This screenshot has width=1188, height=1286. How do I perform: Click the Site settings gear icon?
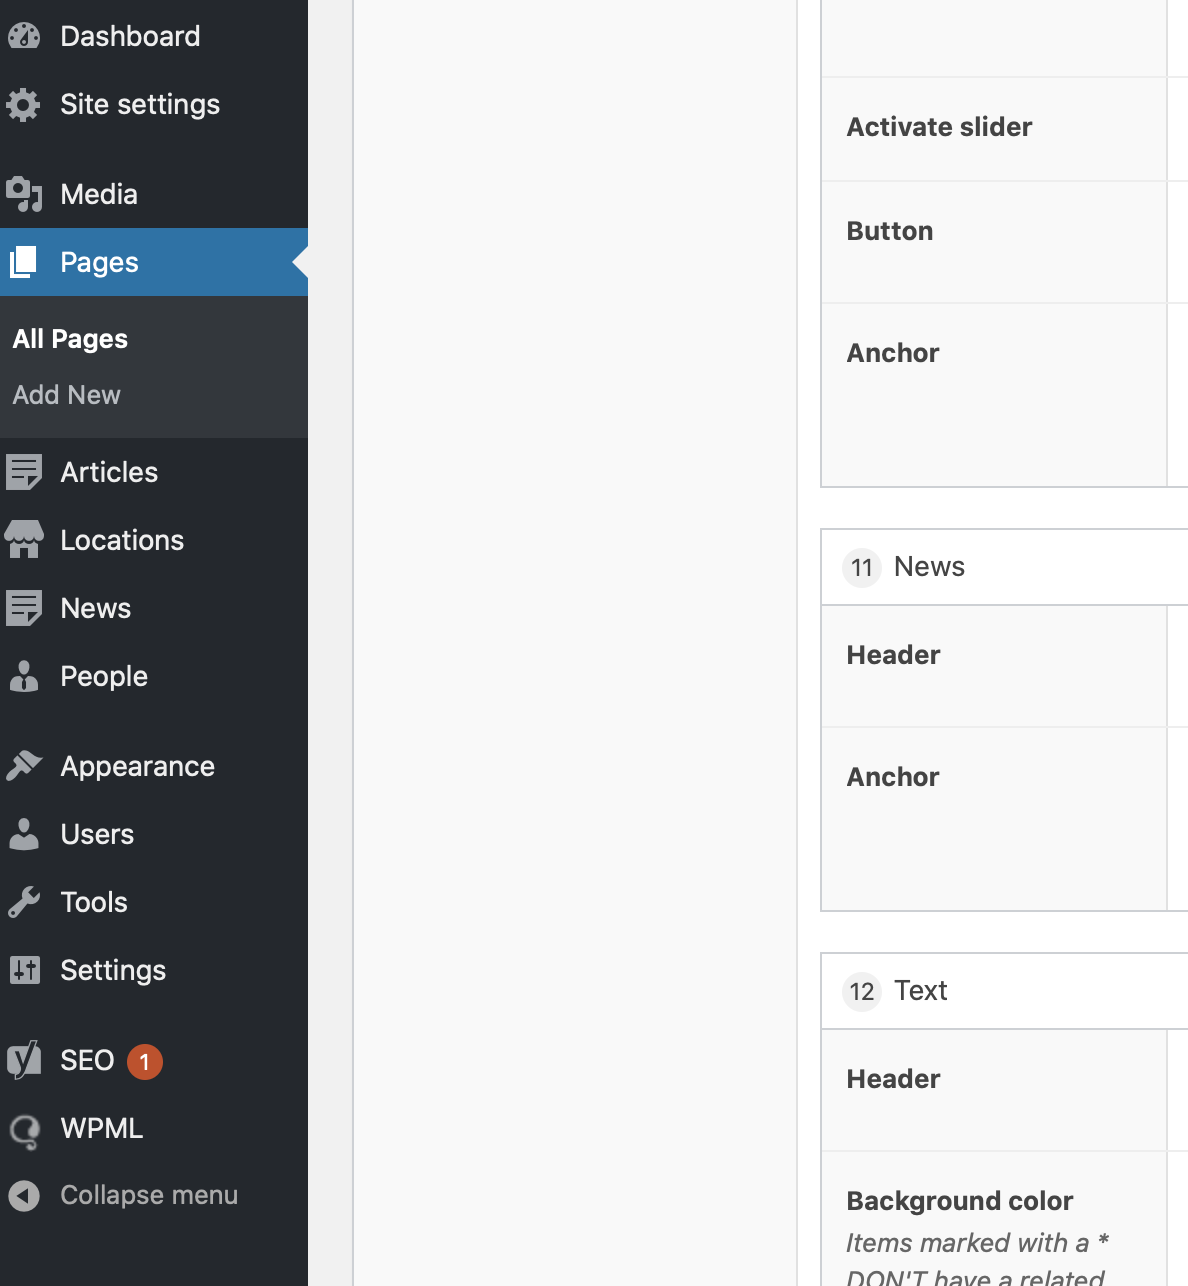[x=24, y=105]
